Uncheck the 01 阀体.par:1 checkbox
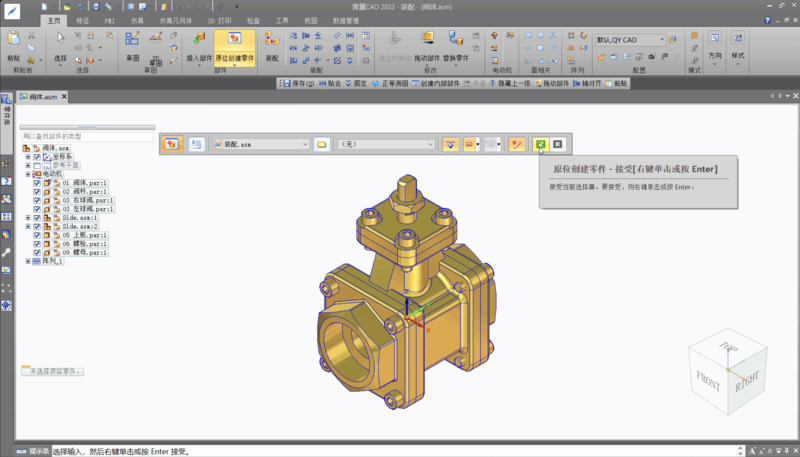Screen dimensions: 800x457 [37, 183]
